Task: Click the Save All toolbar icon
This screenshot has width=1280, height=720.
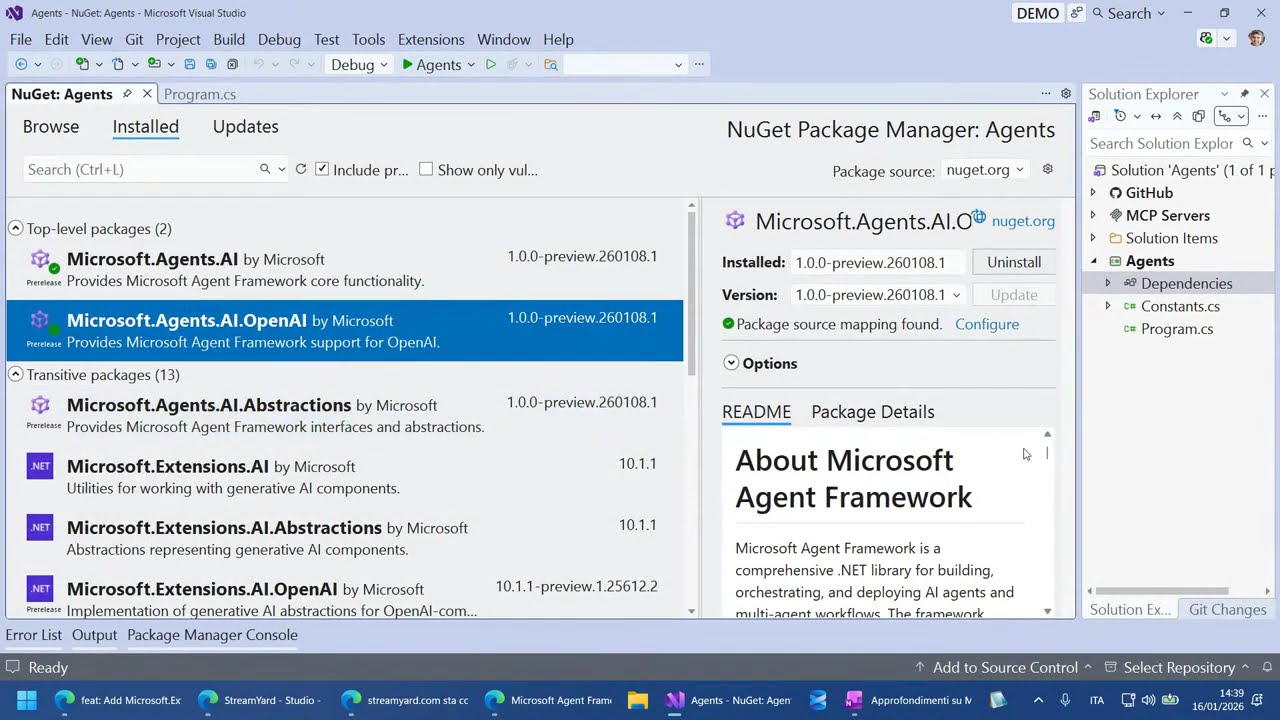Action: [211, 64]
